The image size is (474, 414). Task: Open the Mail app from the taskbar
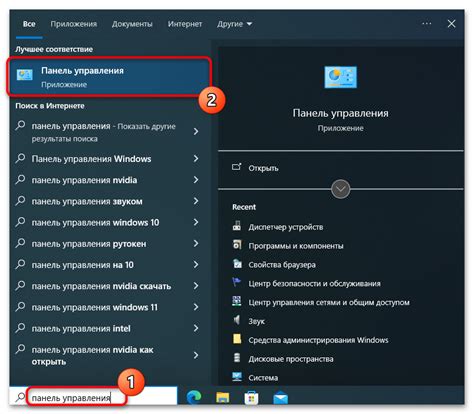tap(281, 398)
